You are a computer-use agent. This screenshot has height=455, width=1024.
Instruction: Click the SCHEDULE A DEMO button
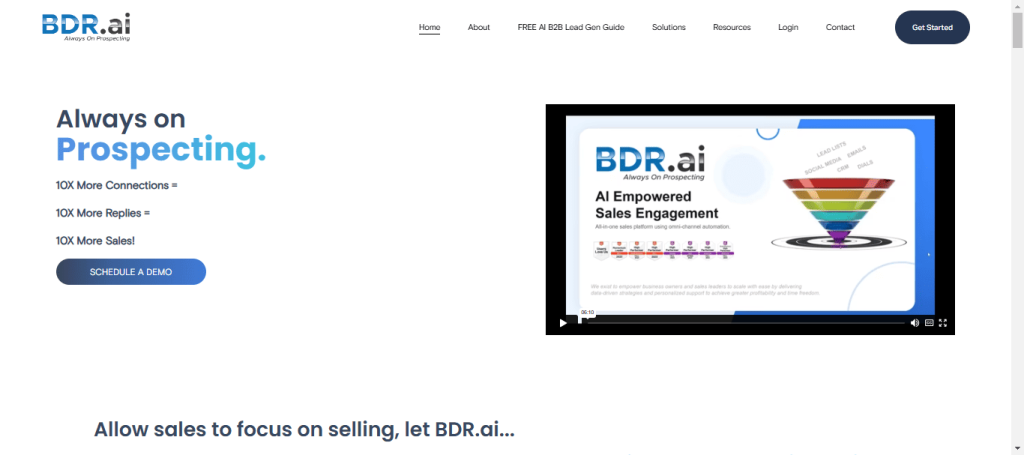[x=131, y=272]
